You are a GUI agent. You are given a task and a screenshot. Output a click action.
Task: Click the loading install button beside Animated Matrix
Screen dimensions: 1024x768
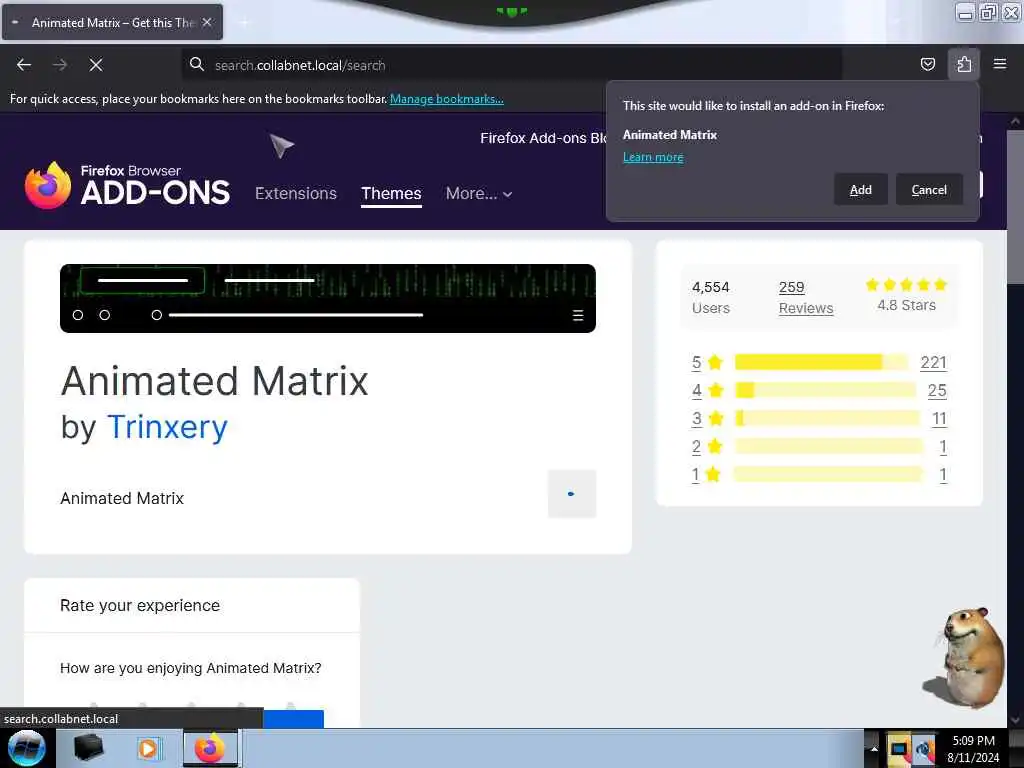tap(571, 494)
